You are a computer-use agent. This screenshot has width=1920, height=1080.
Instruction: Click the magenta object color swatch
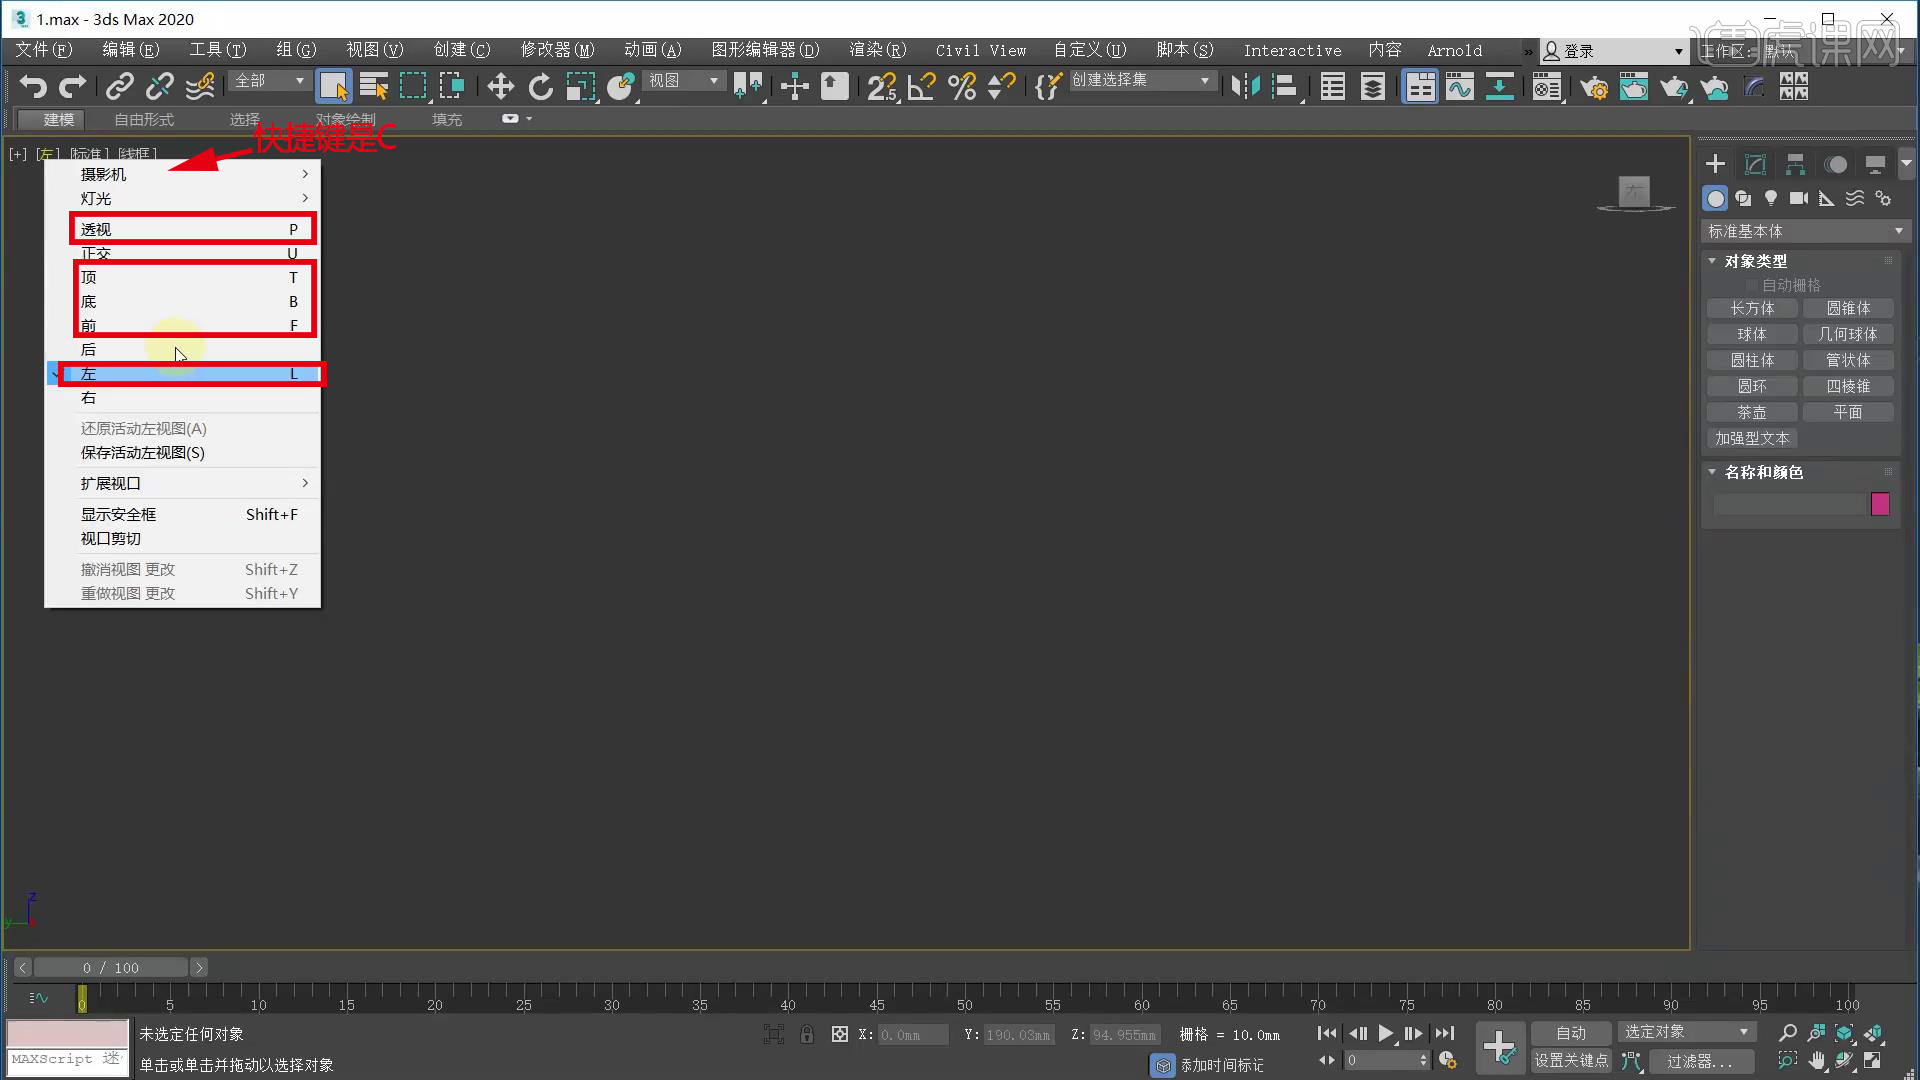click(1880, 504)
